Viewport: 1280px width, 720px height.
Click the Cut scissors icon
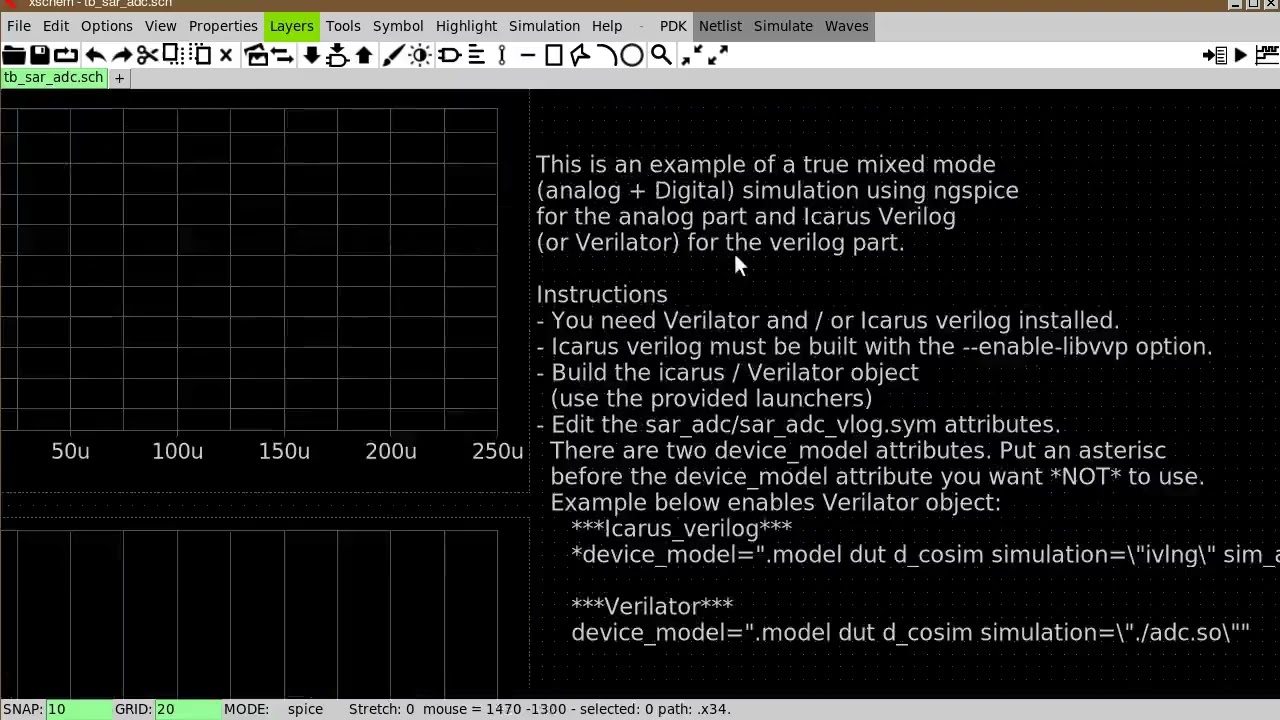coord(147,55)
